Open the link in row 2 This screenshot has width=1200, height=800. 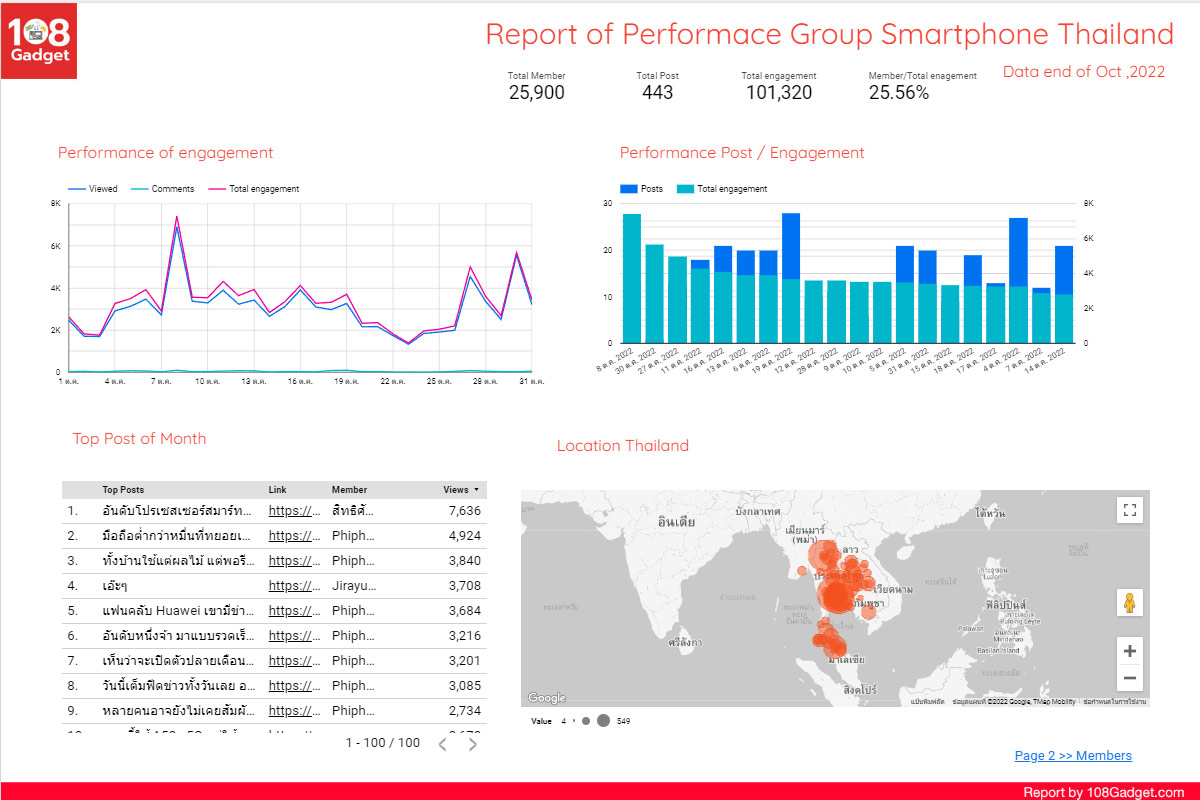pyautogui.click(x=292, y=535)
